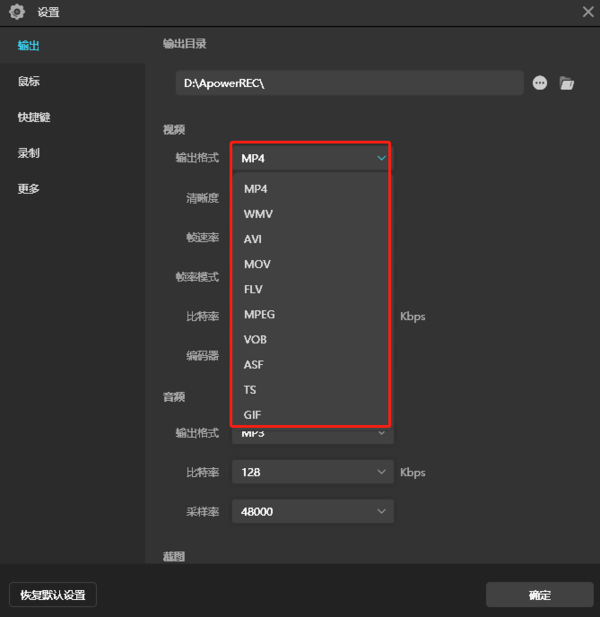This screenshot has width=600, height=617.
Task: Pick MOV as the output format
Action: pos(257,264)
